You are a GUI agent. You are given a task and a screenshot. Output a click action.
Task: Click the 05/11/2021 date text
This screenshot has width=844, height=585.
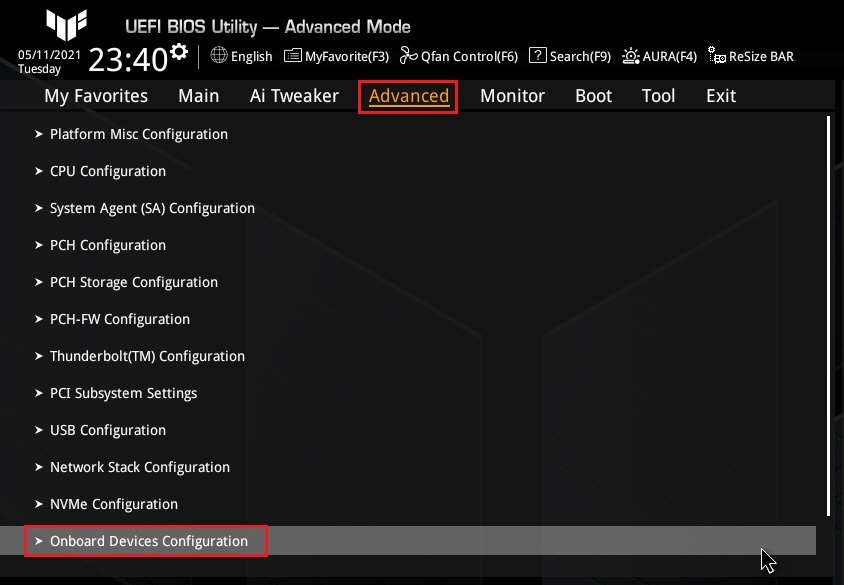click(50, 55)
